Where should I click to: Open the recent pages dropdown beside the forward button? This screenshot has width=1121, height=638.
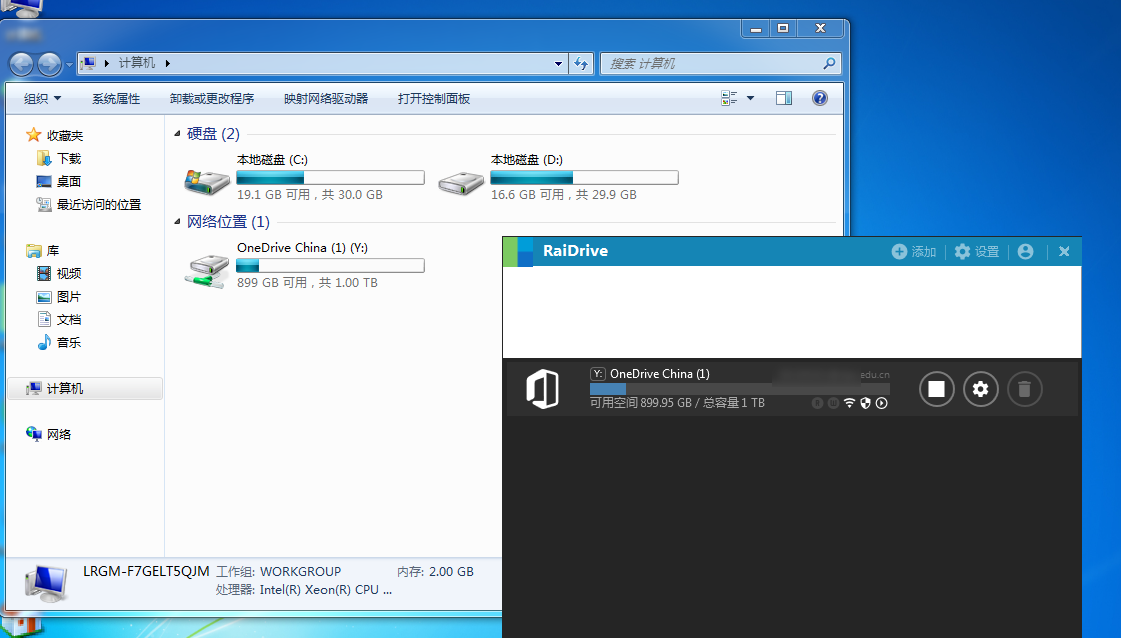[x=69, y=64]
